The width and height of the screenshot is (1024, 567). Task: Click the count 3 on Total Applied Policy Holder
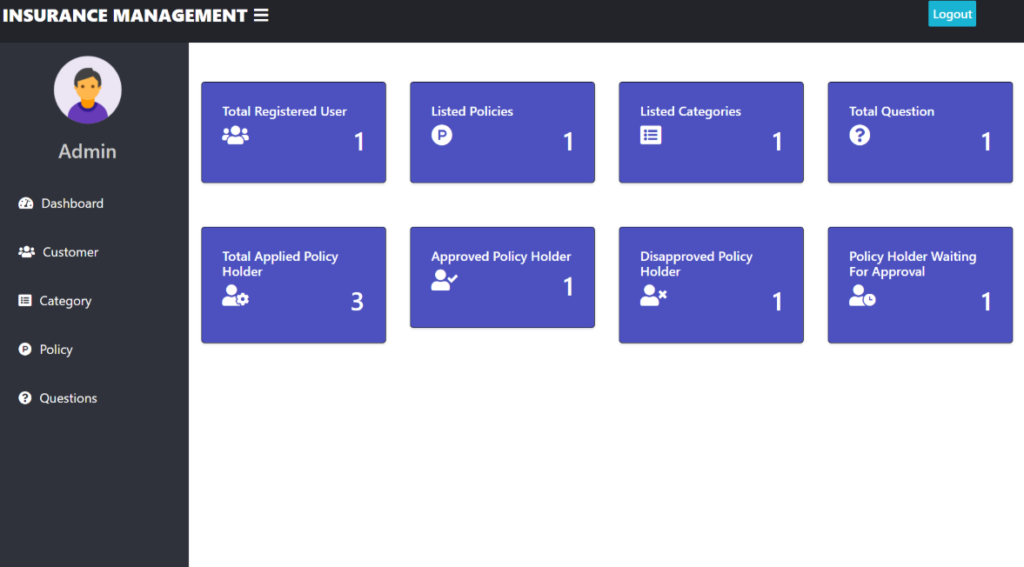click(357, 301)
